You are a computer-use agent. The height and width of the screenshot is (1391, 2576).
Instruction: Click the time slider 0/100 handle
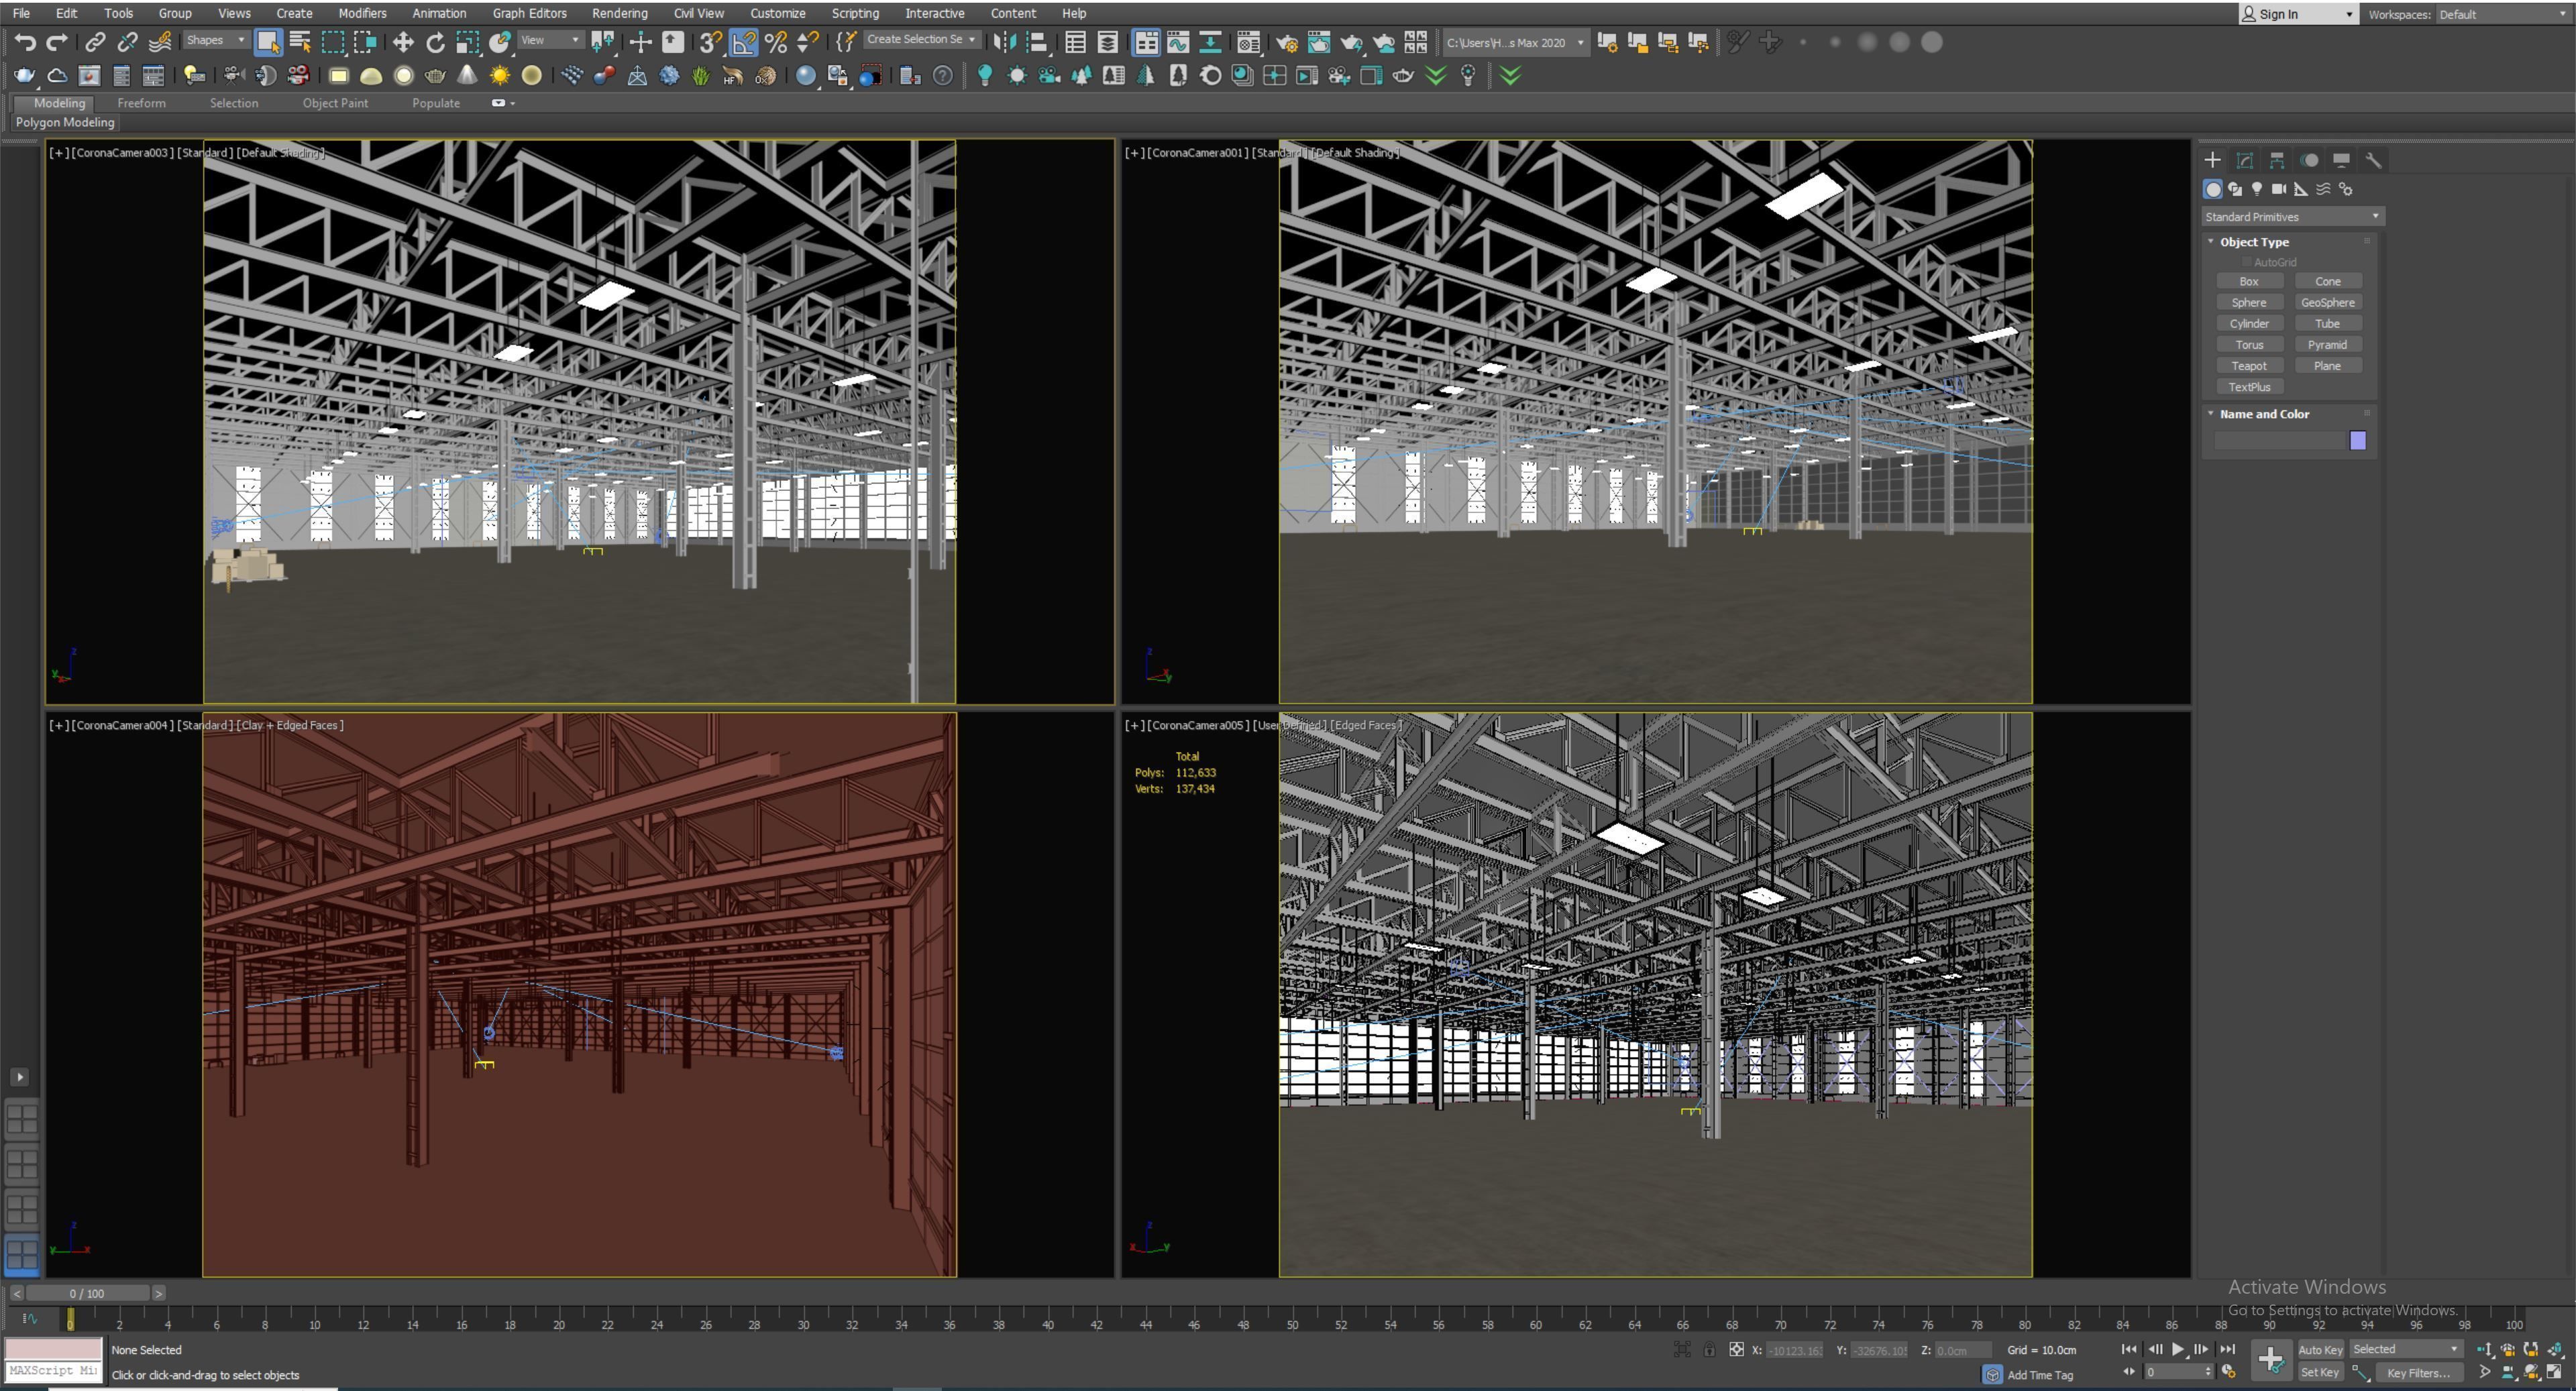[87, 1293]
